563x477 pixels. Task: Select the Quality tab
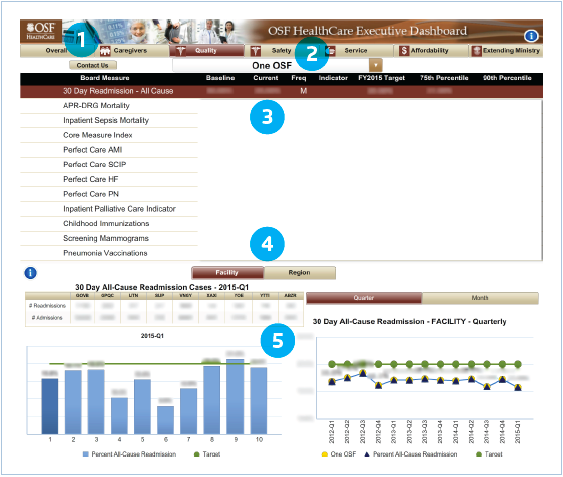click(x=207, y=51)
